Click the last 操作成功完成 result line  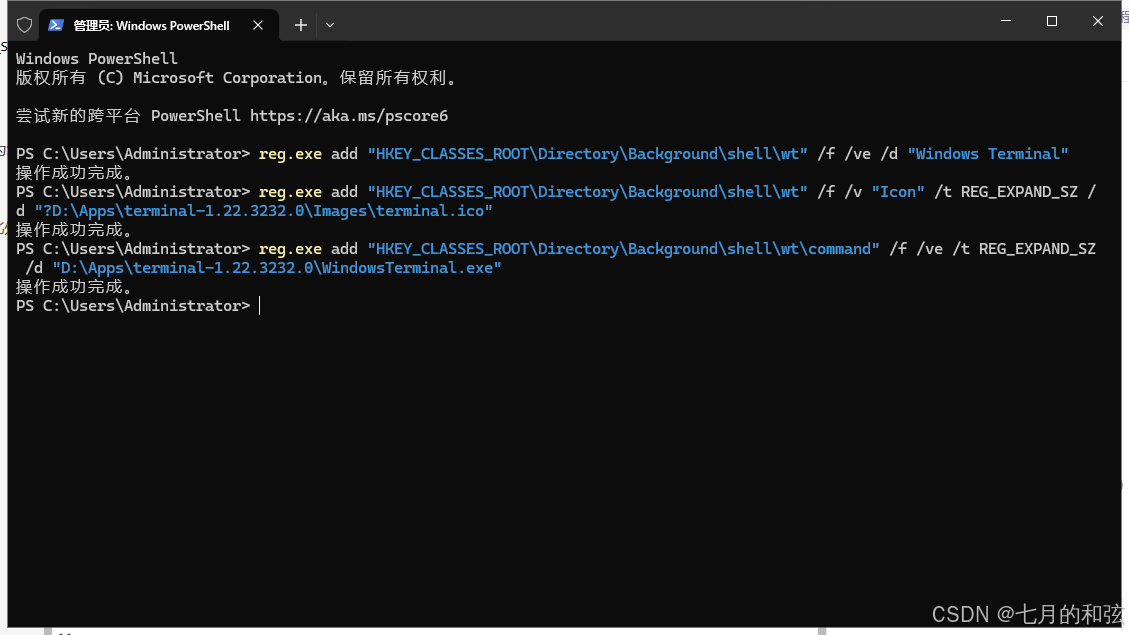point(74,287)
